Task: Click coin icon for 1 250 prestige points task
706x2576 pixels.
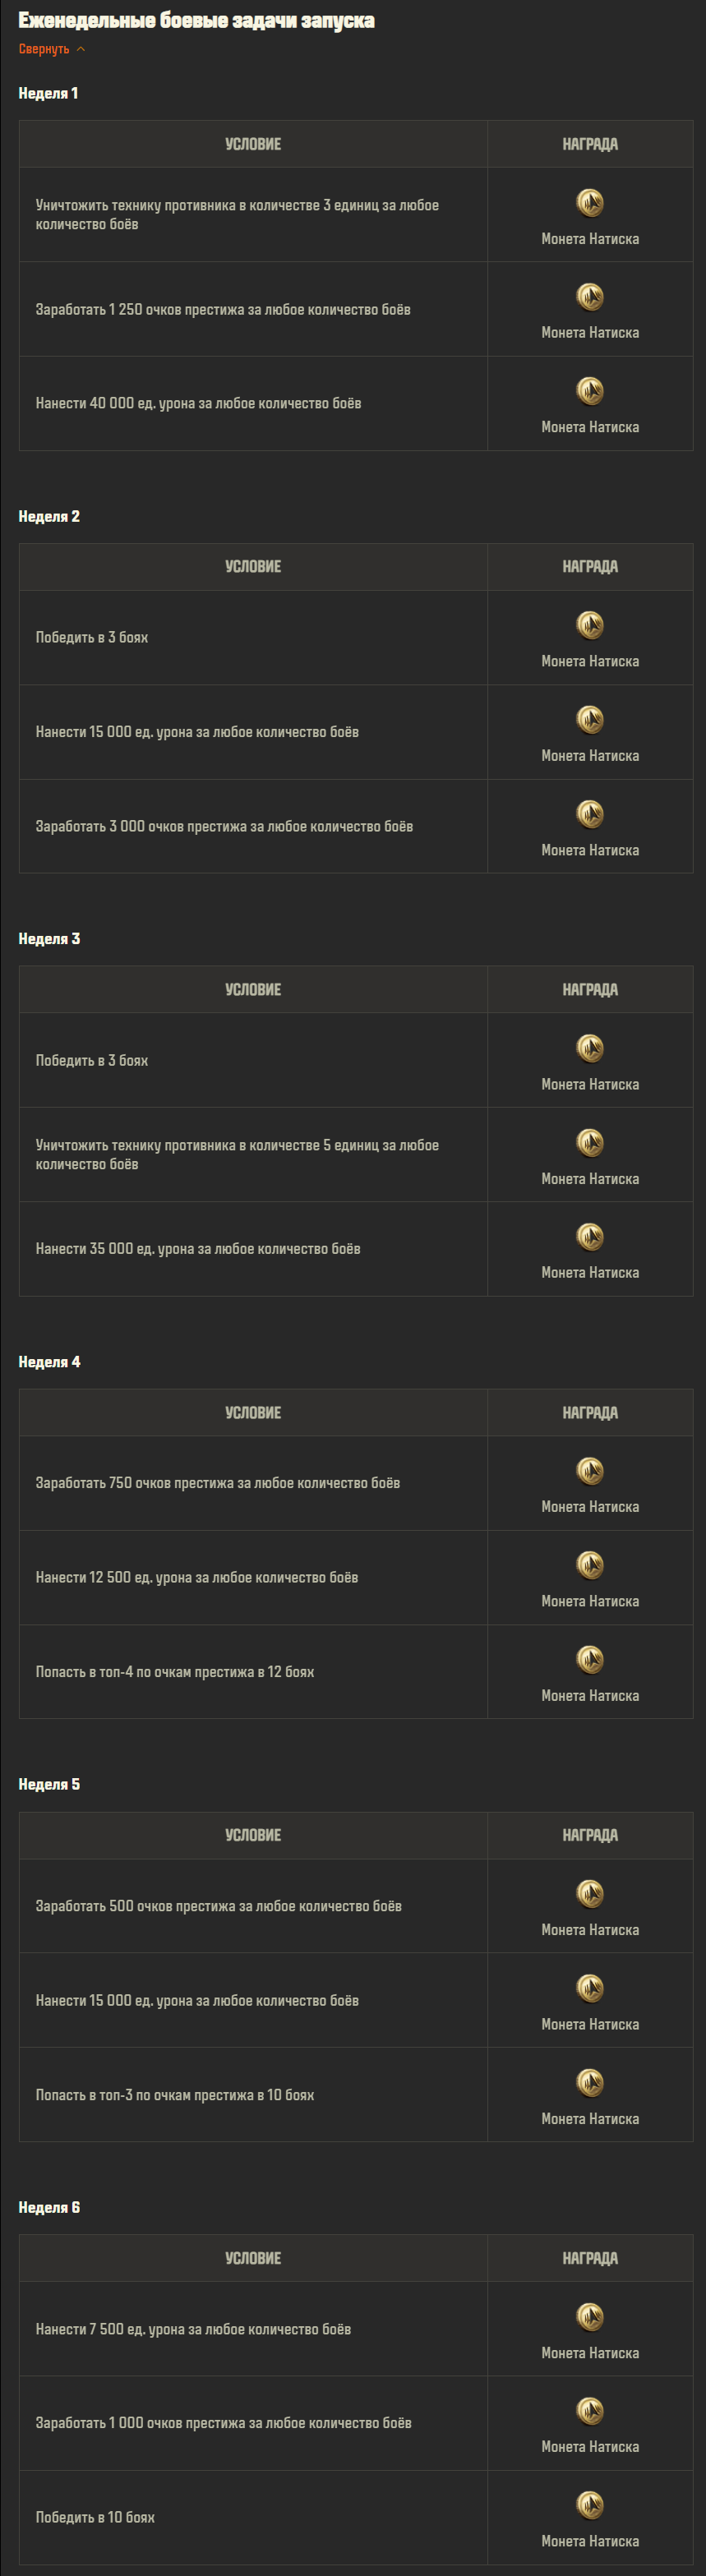Action: point(590,297)
